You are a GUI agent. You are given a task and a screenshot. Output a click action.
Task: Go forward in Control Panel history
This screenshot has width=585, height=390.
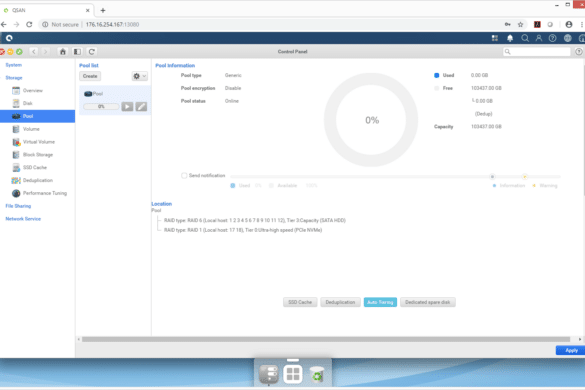46,52
